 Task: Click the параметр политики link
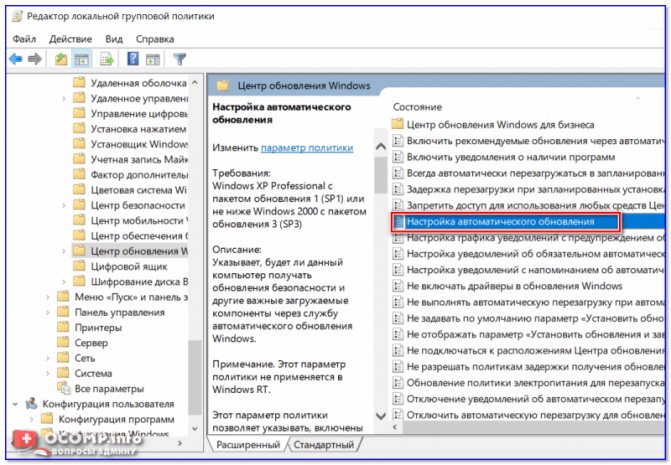pyautogui.click(x=307, y=148)
